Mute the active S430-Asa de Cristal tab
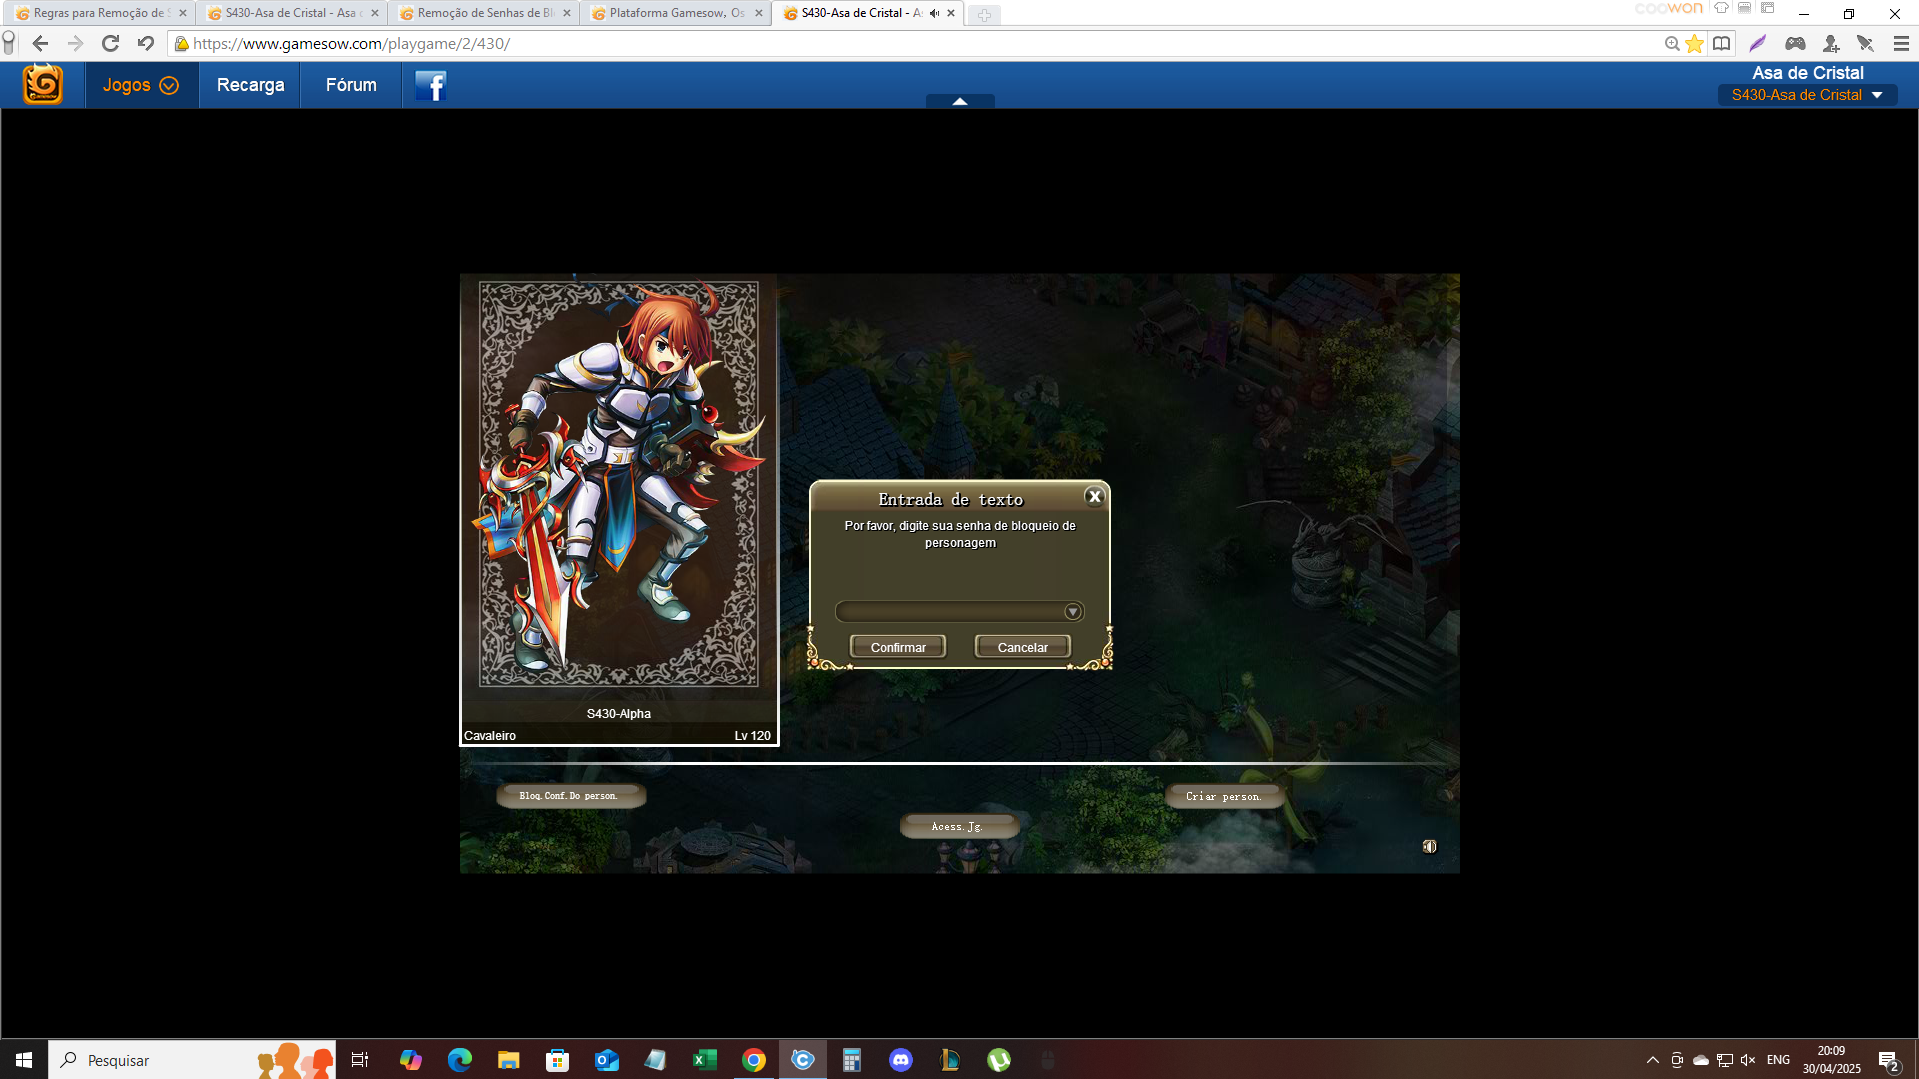Screen dimensions: 1919x1079 pos(934,13)
